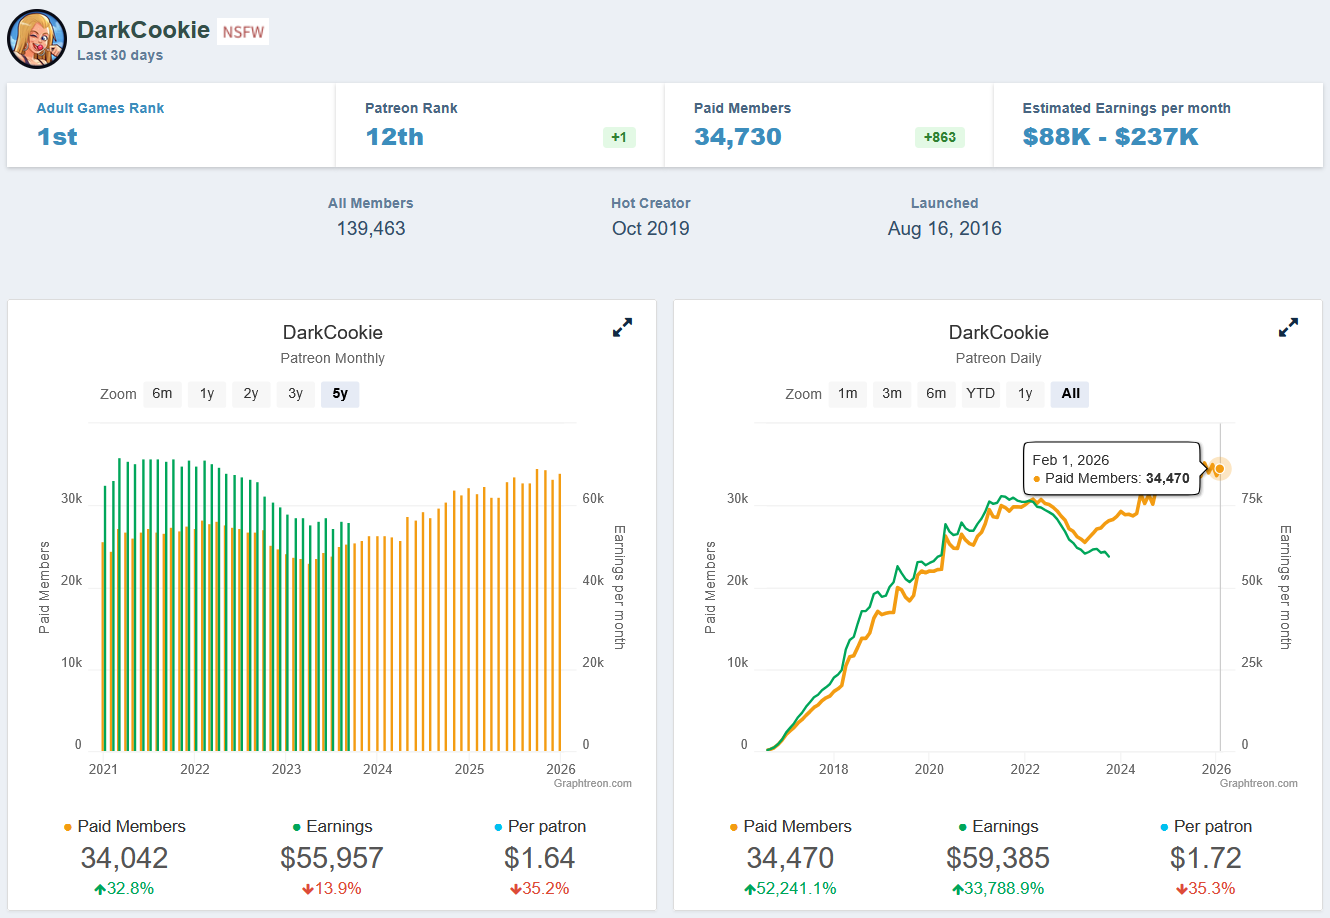Set Monthly chart zoom to 6m
The height and width of the screenshot is (918, 1330).
pyautogui.click(x=162, y=394)
